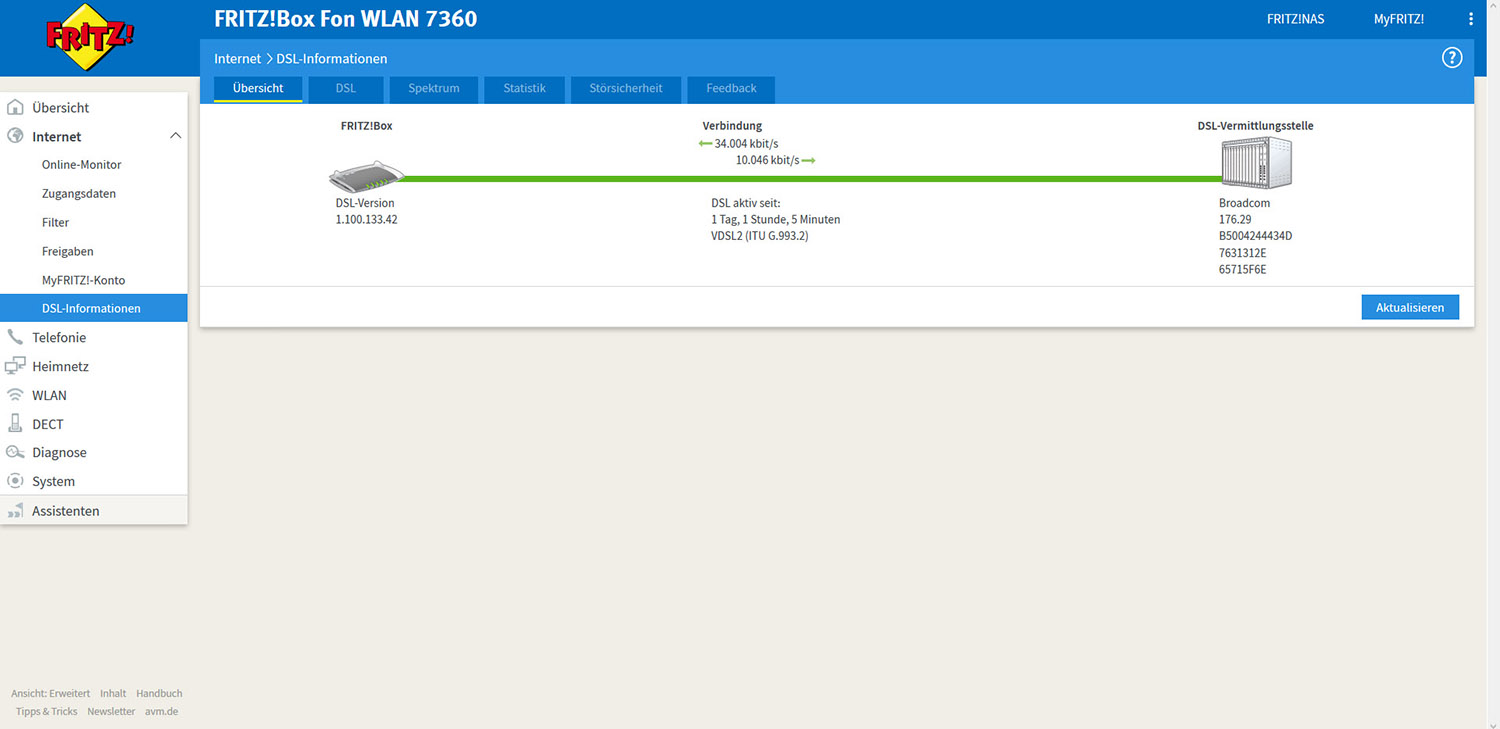Click the house icon for Übersicht
The width and height of the screenshot is (1500, 729).
tap(15, 108)
